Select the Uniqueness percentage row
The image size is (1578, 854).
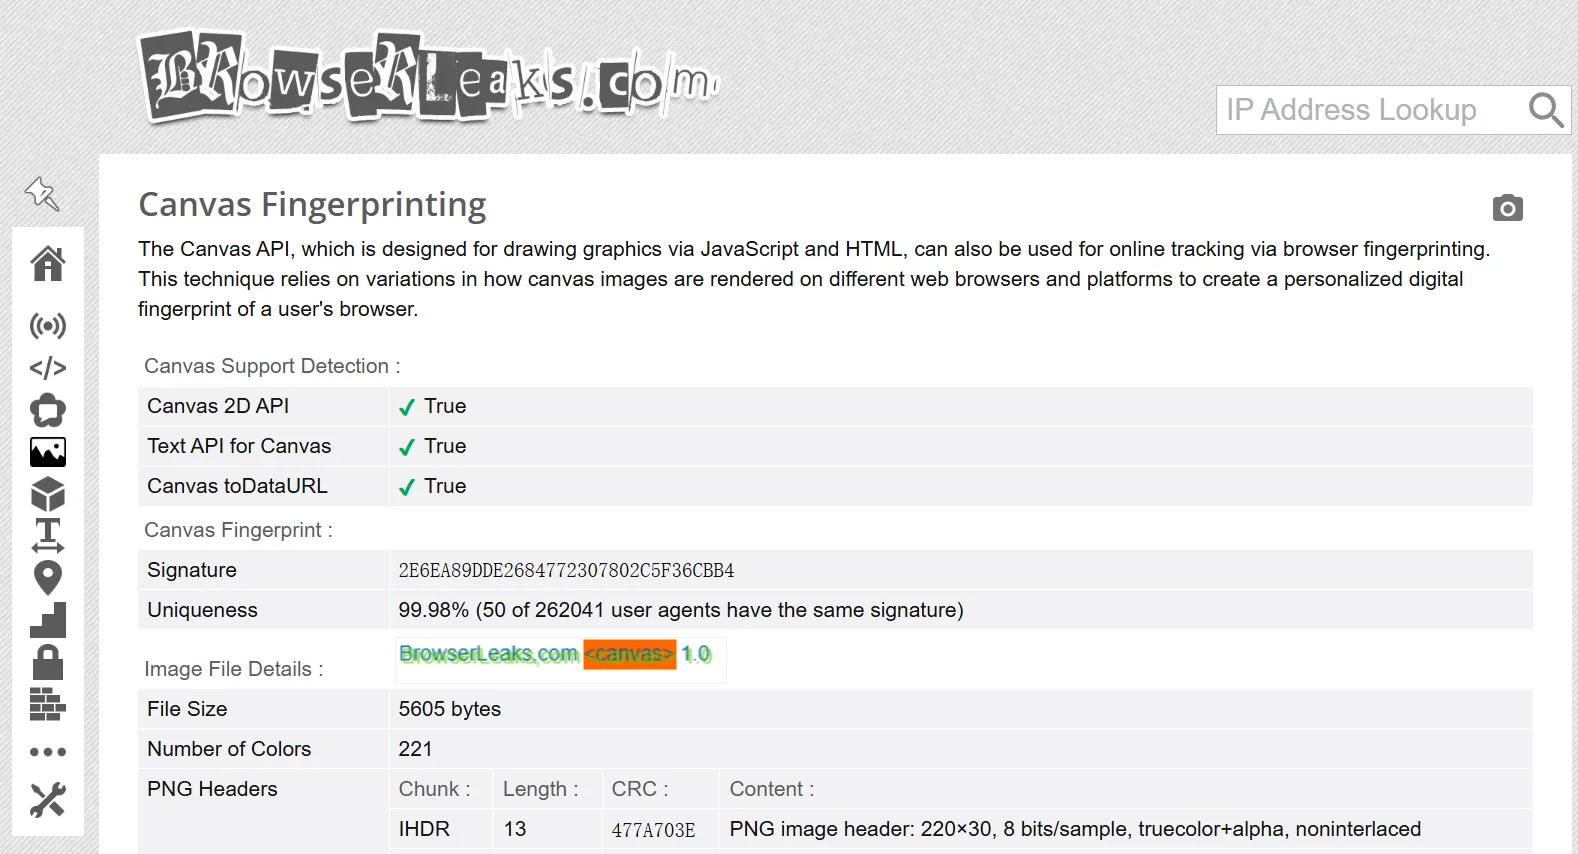pos(680,609)
